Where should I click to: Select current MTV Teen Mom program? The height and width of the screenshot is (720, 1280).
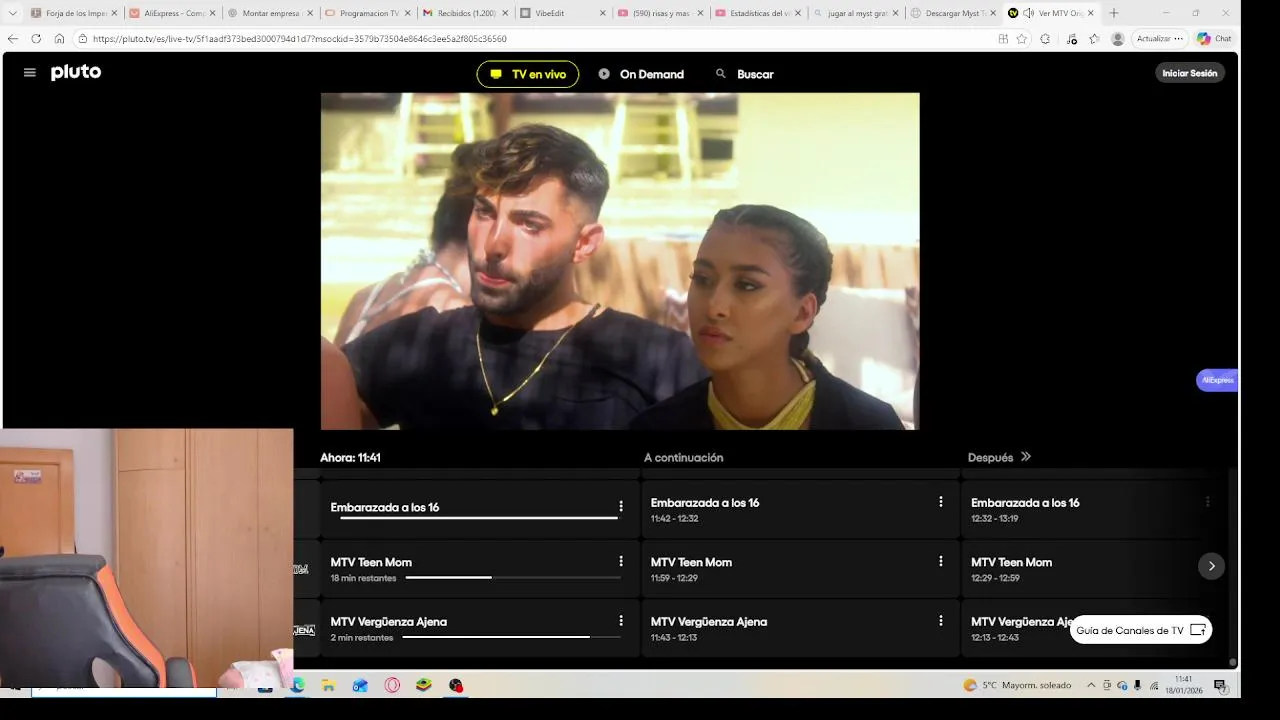point(480,569)
